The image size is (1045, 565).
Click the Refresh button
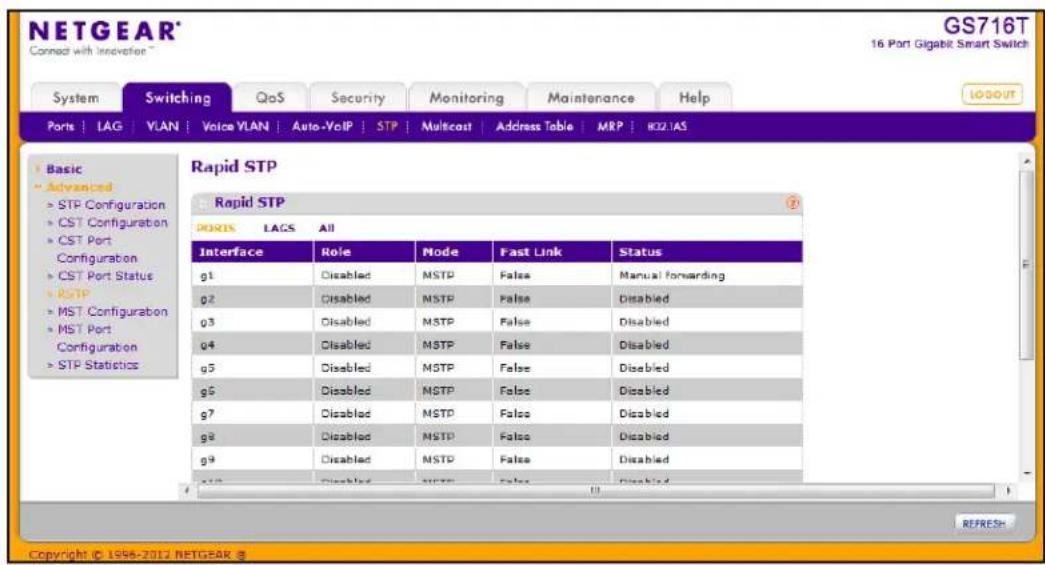click(984, 524)
